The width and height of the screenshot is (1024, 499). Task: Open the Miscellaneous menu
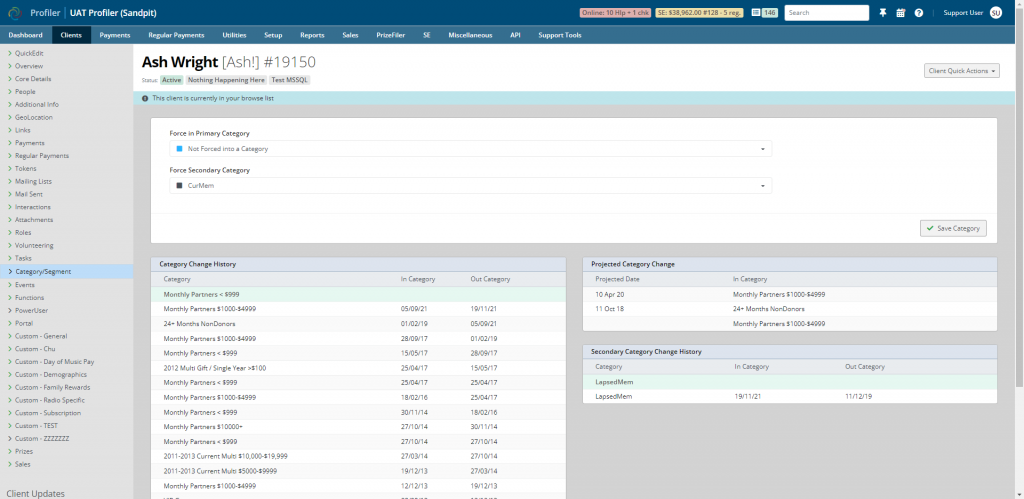click(470, 35)
